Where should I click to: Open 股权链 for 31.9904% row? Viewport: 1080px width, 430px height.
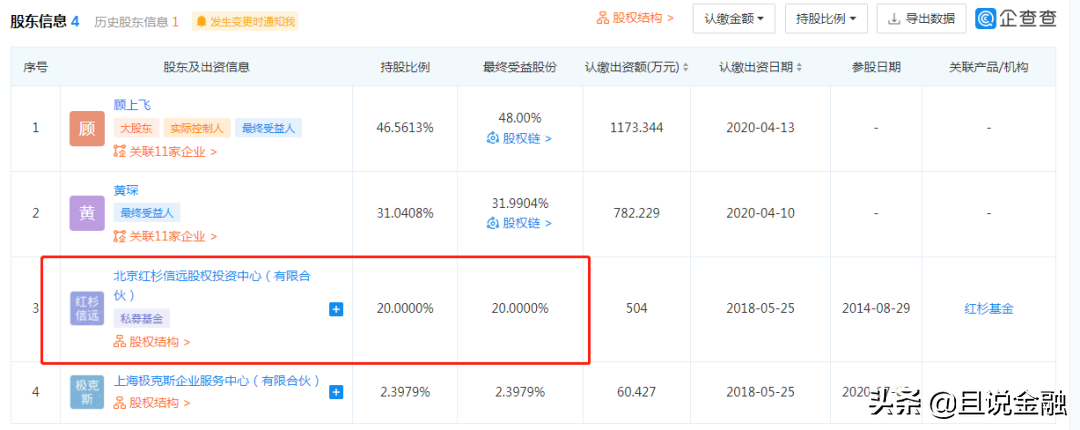click(519, 223)
